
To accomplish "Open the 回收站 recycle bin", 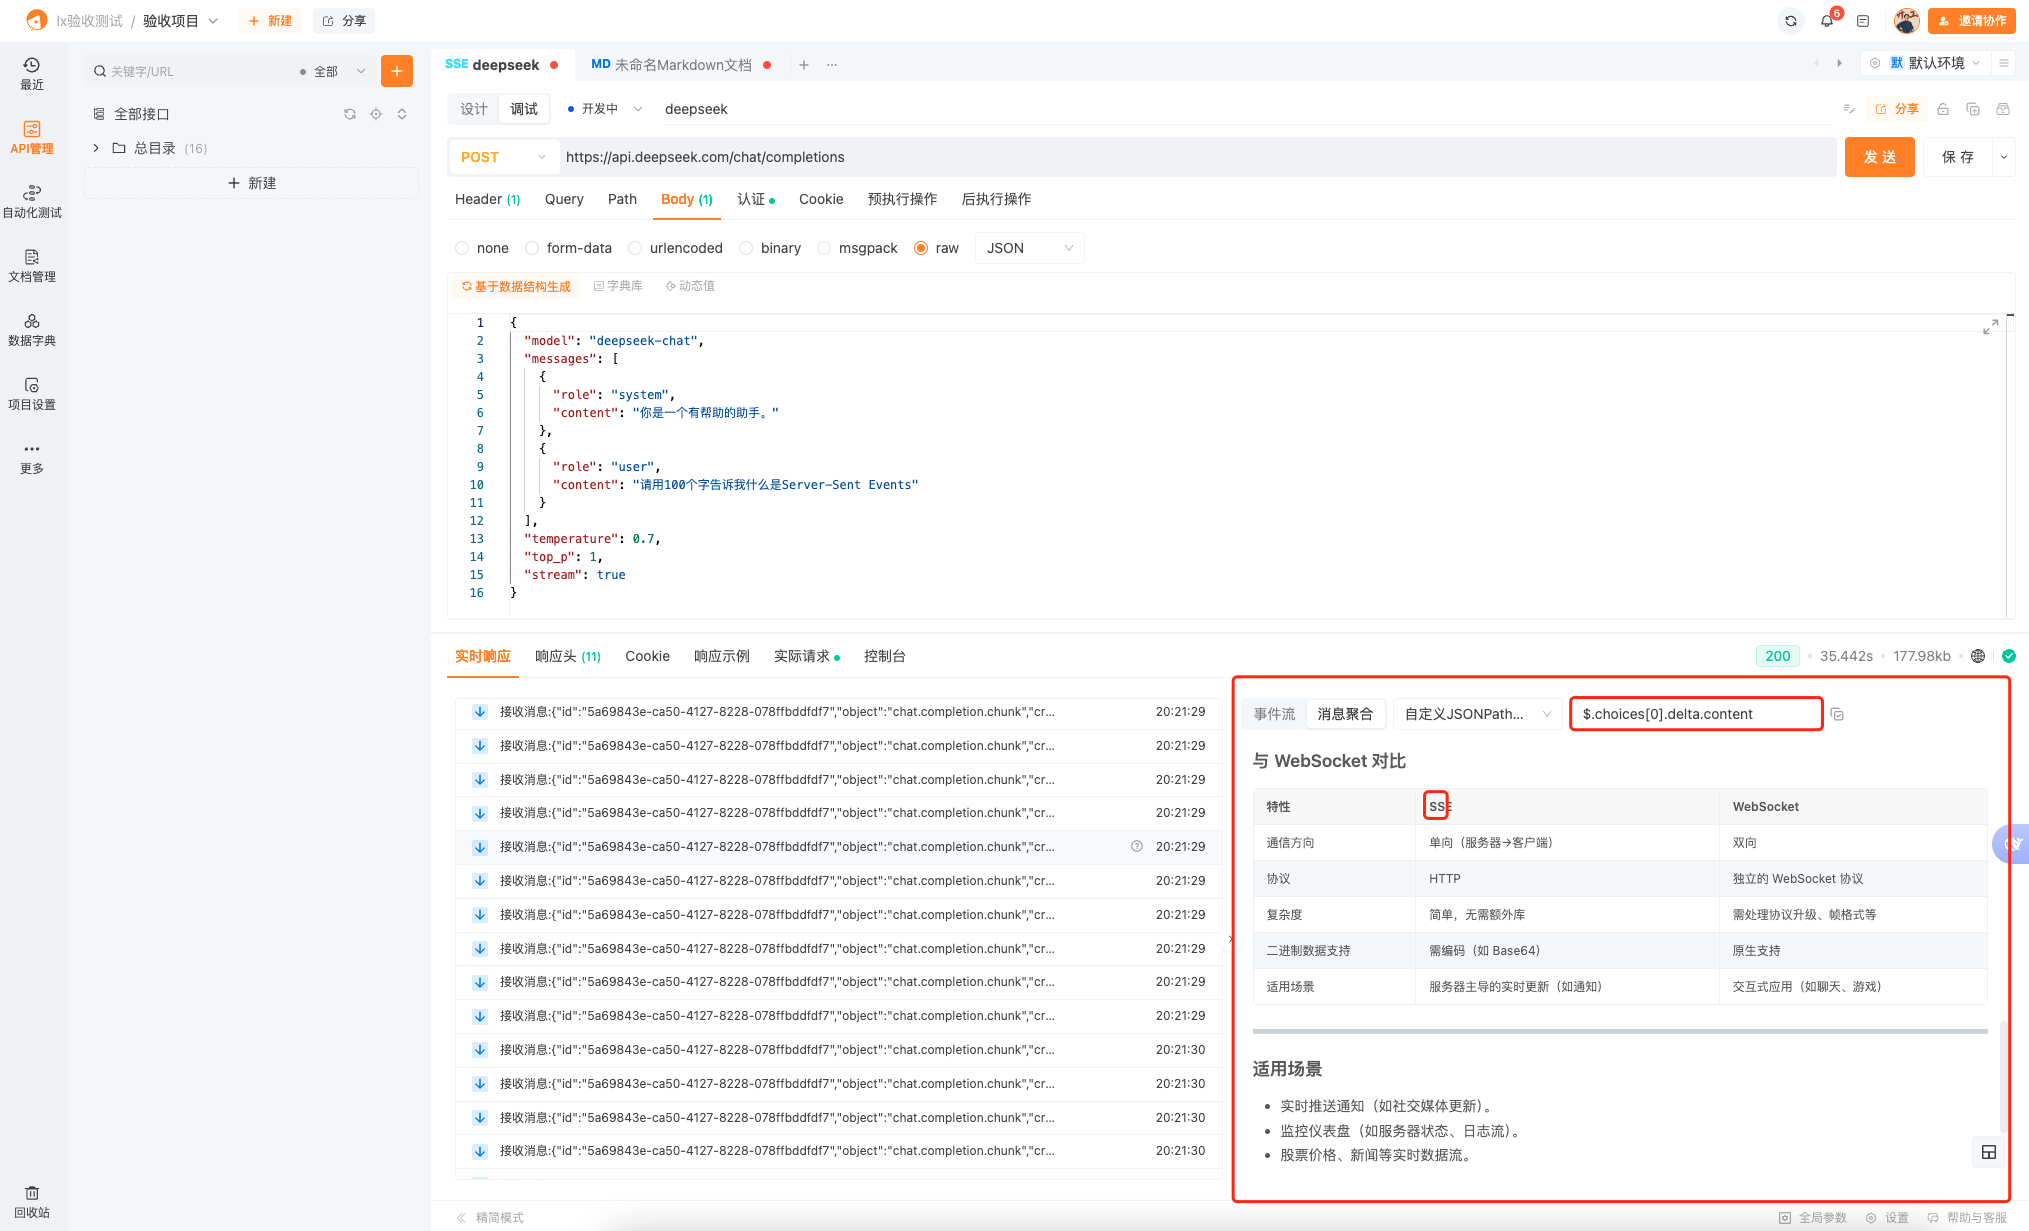I will (32, 1202).
